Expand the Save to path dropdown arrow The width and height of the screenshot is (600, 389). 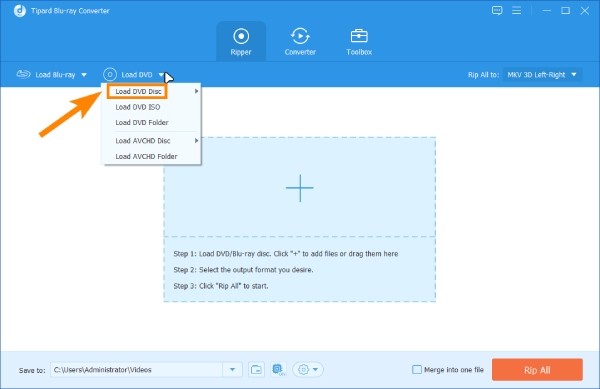[232, 369]
